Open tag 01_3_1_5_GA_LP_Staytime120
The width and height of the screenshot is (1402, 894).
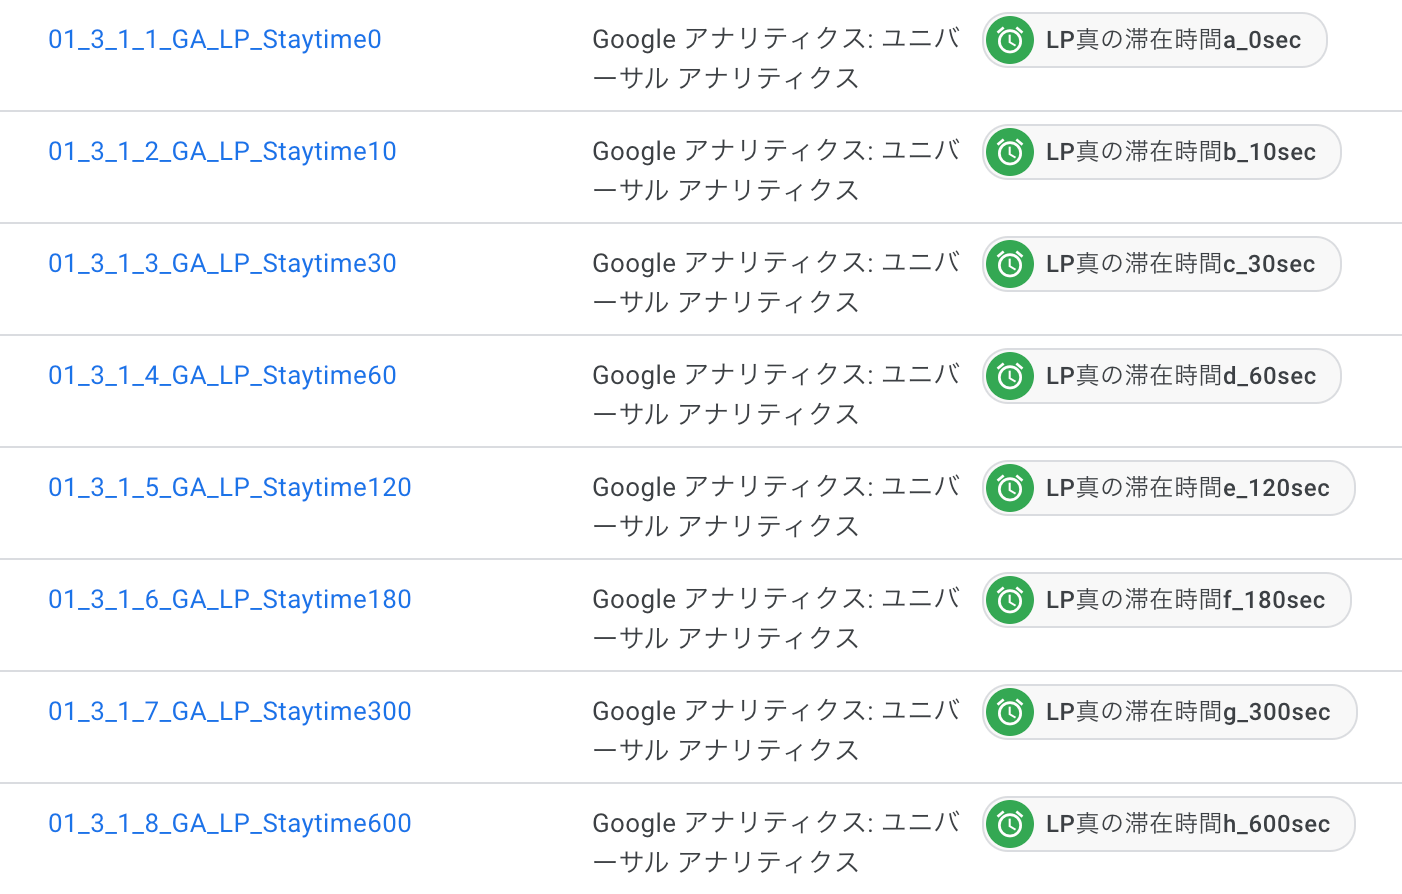(230, 488)
